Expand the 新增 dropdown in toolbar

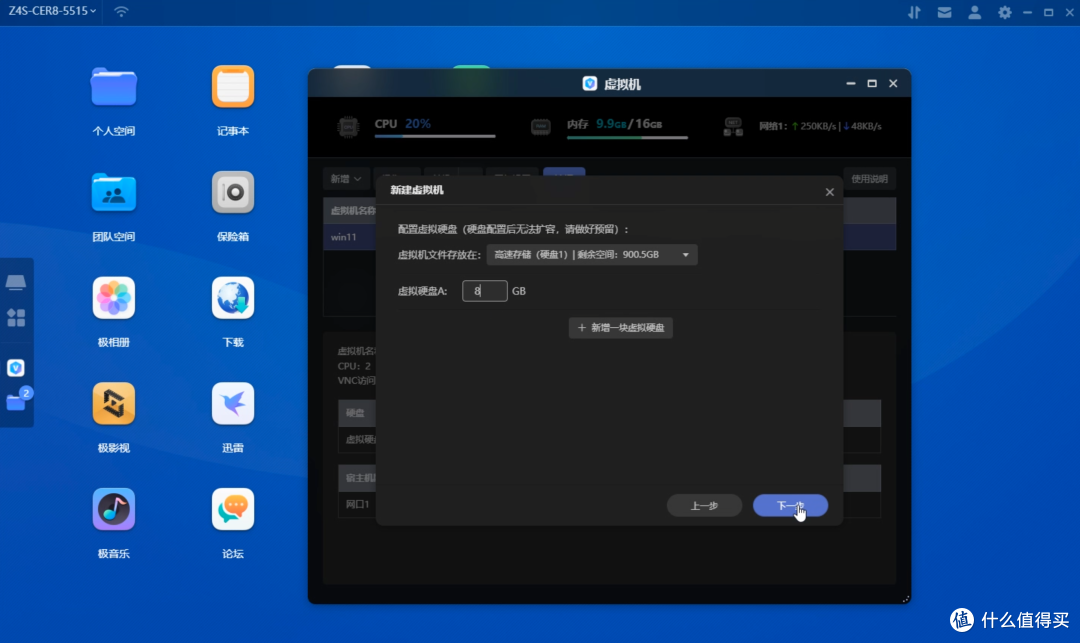346,179
